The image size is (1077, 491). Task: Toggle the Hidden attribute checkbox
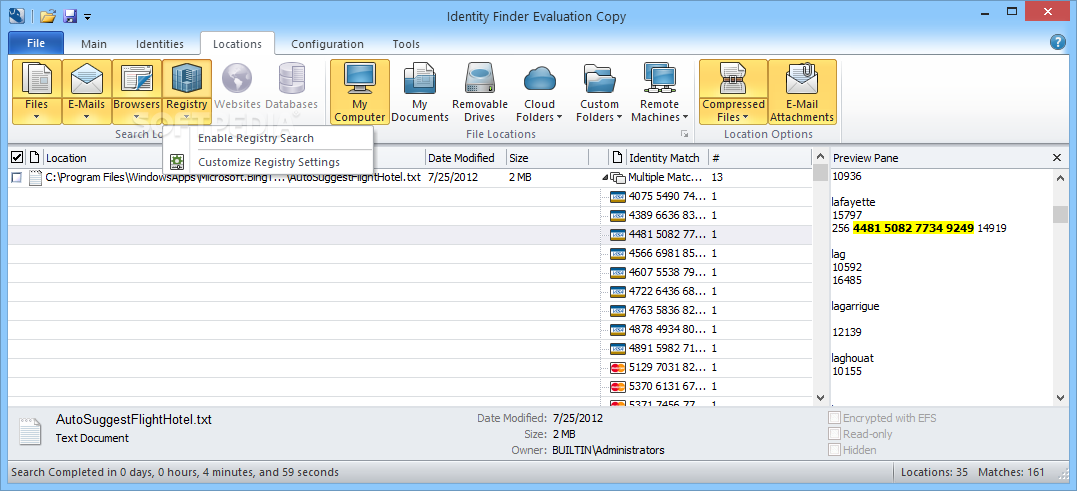835,450
